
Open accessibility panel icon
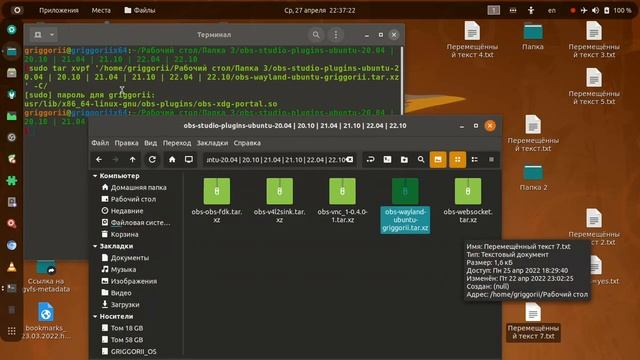pos(531,10)
